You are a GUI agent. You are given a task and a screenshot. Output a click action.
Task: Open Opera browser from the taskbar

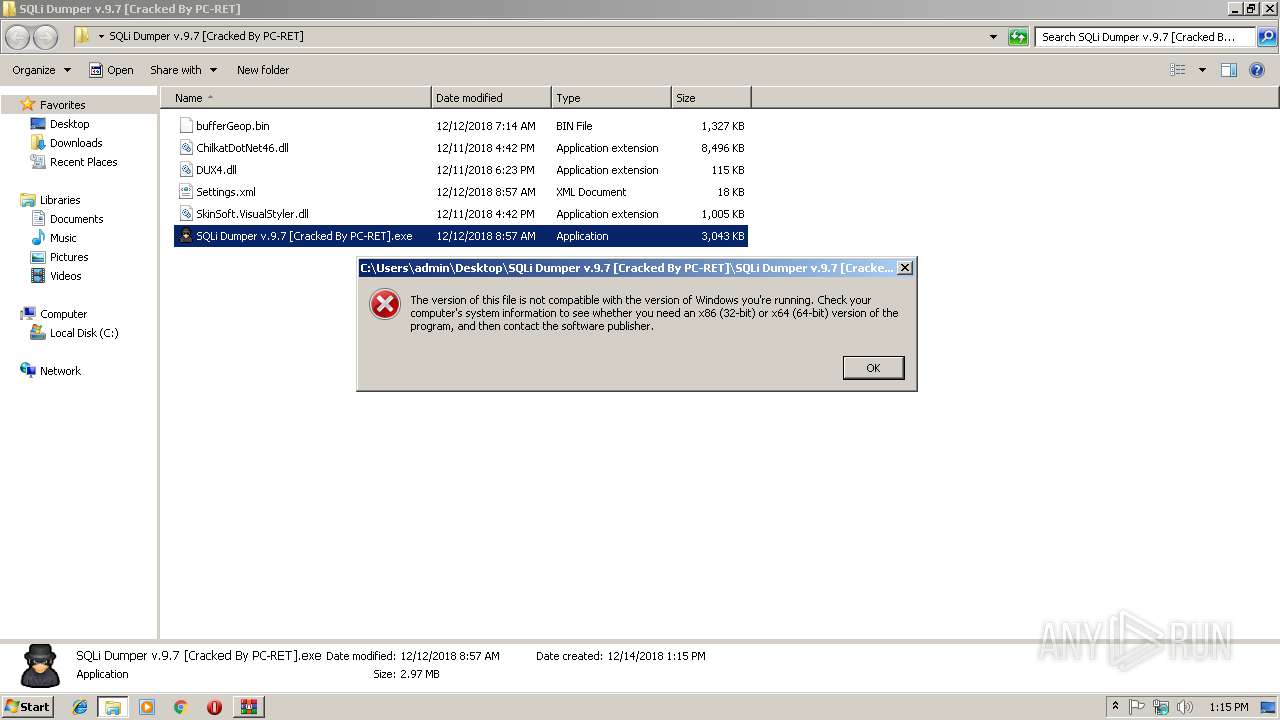(x=214, y=707)
